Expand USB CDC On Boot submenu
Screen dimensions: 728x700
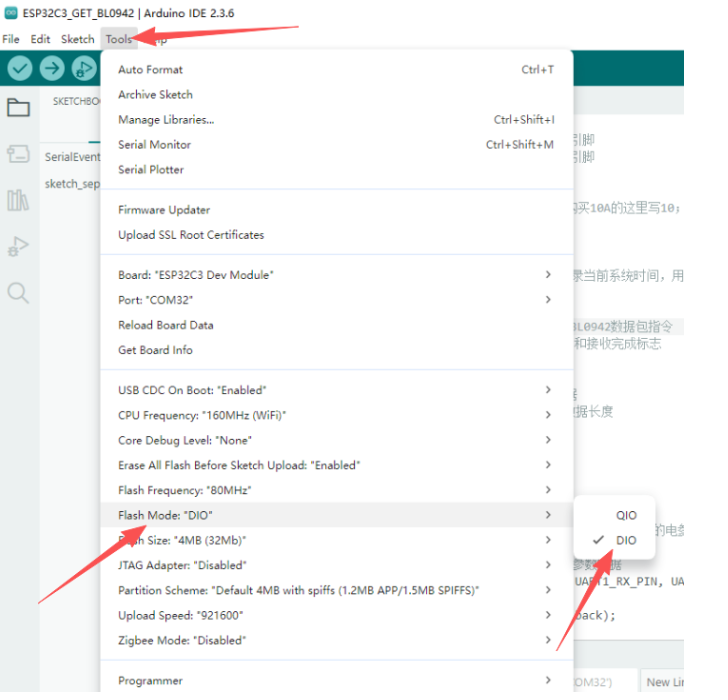point(337,390)
